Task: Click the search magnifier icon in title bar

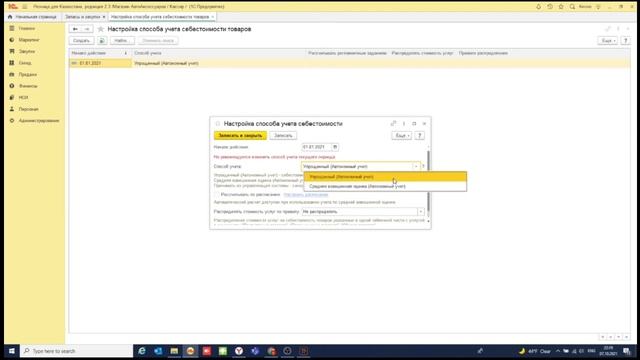Action: pyautogui.click(x=572, y=7)
